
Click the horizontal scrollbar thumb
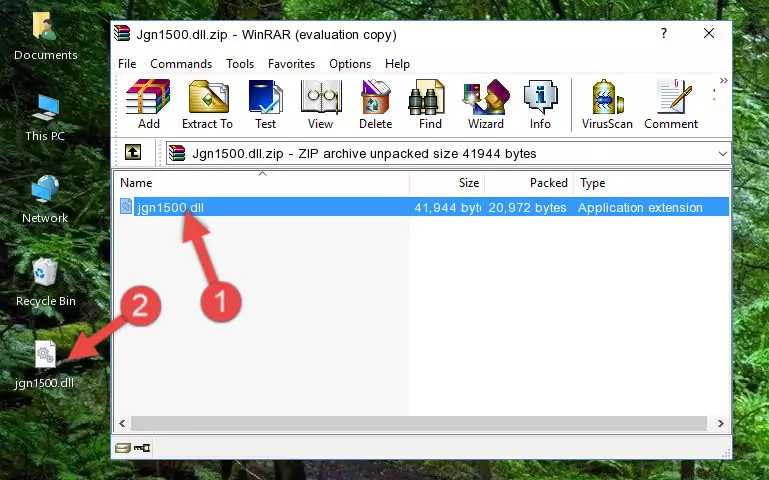click(x=418, y=423)
